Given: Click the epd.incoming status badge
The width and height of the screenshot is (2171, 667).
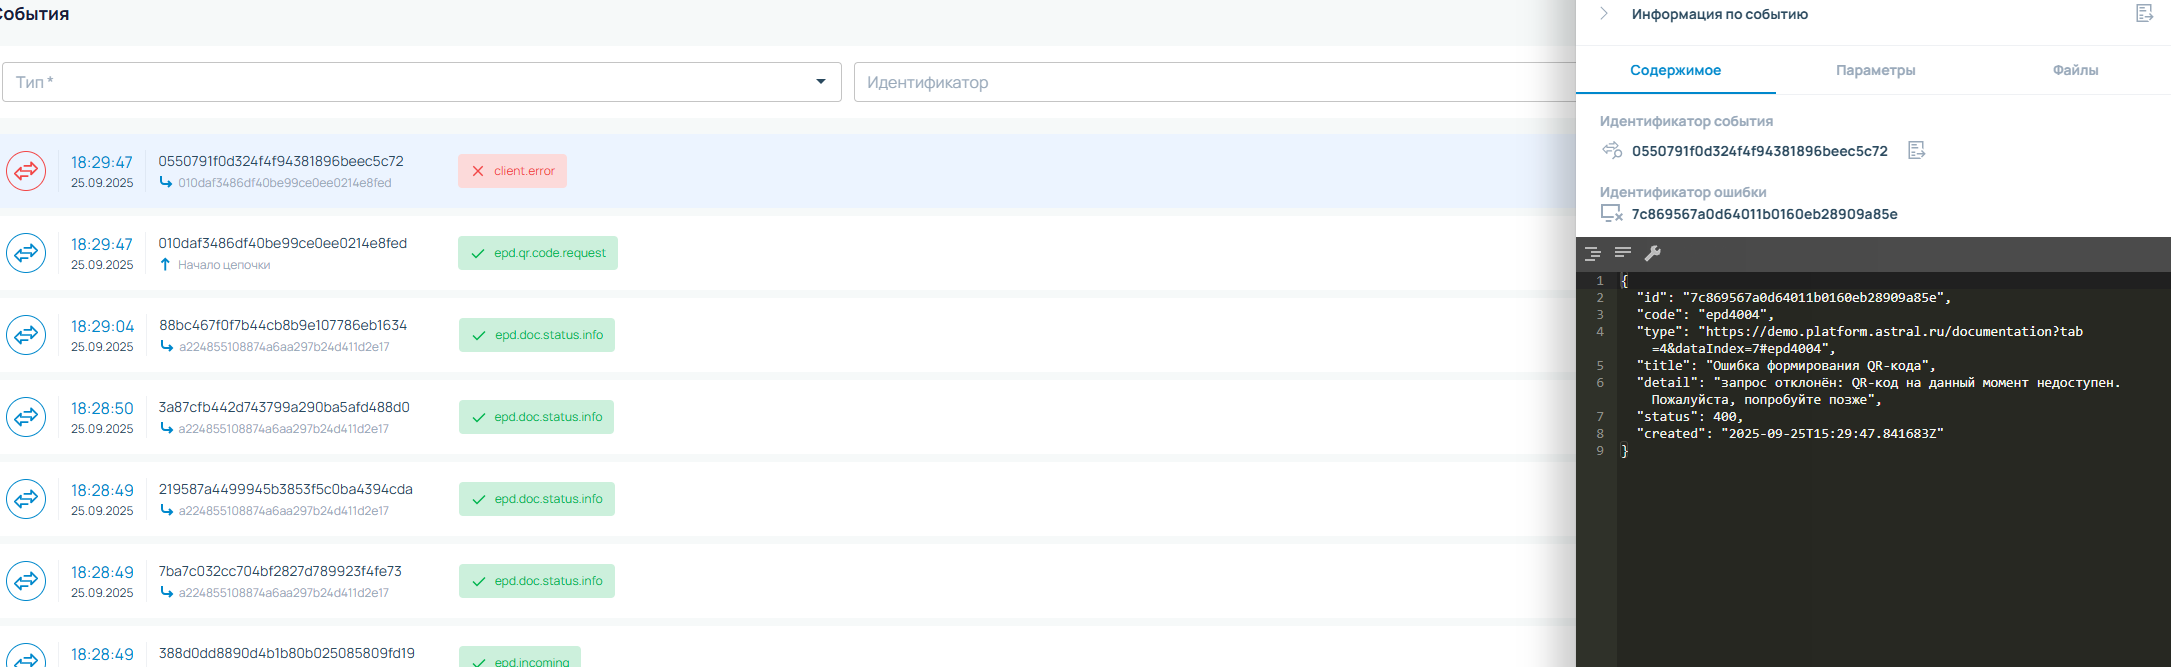Looking at the screenshot, I should [520, 656].
